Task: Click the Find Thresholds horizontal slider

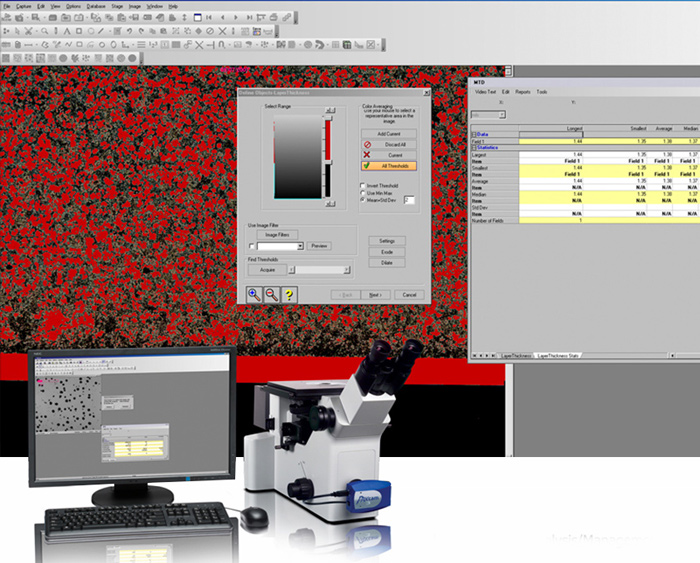Action: point(319,270)
